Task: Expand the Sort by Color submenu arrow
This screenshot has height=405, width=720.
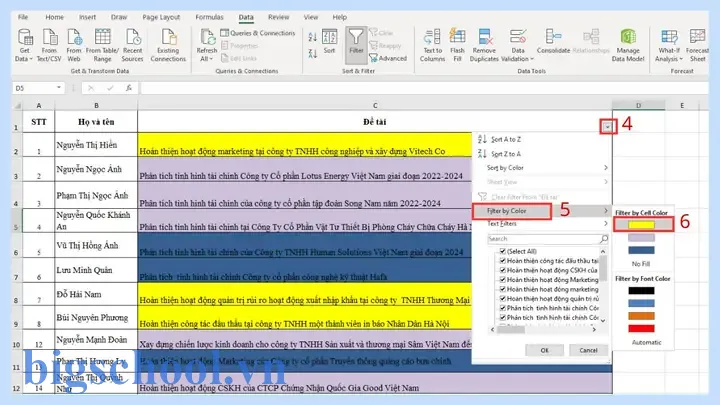Action: coord(606,168)
